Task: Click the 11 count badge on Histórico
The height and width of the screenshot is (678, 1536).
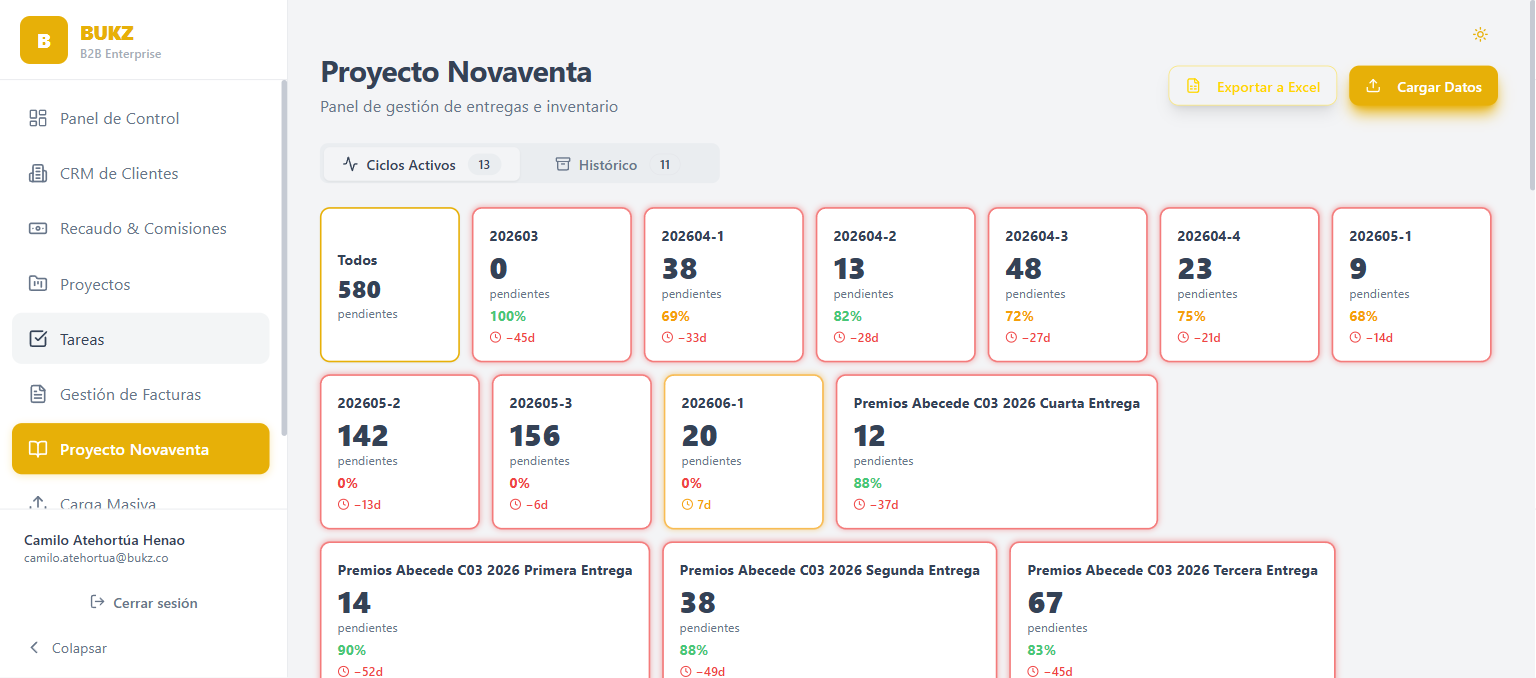Action: click(665, 164)
